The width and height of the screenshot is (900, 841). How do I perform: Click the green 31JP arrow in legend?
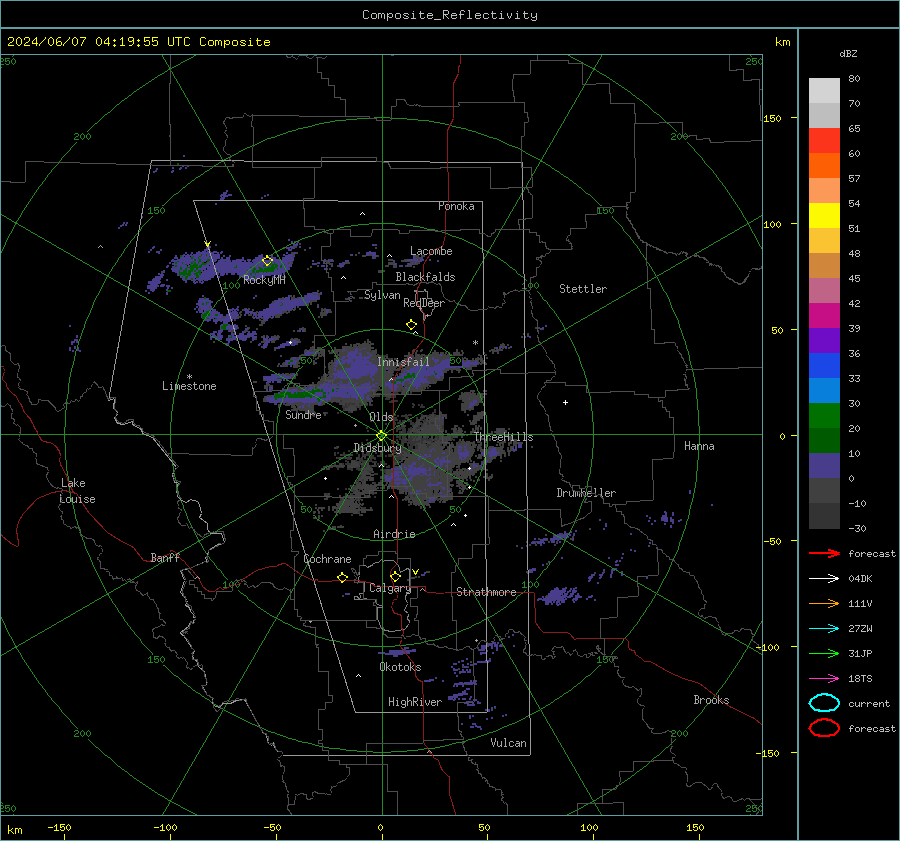coord(824,653)
